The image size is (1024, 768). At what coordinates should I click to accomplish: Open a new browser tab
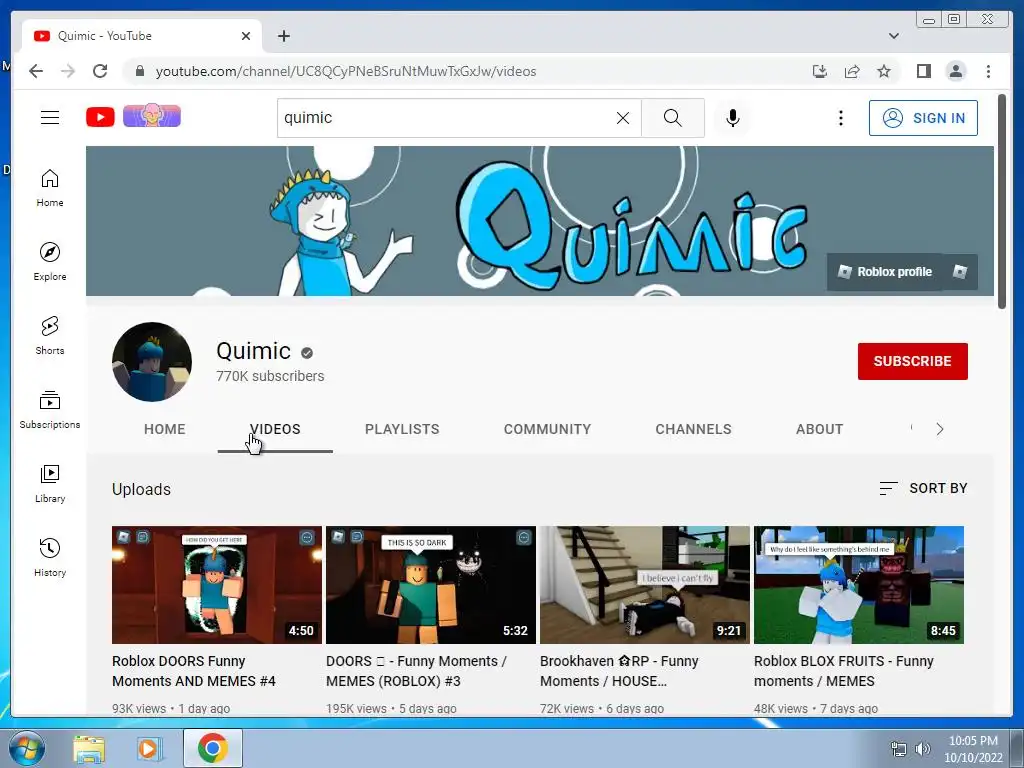coord(283,36)
